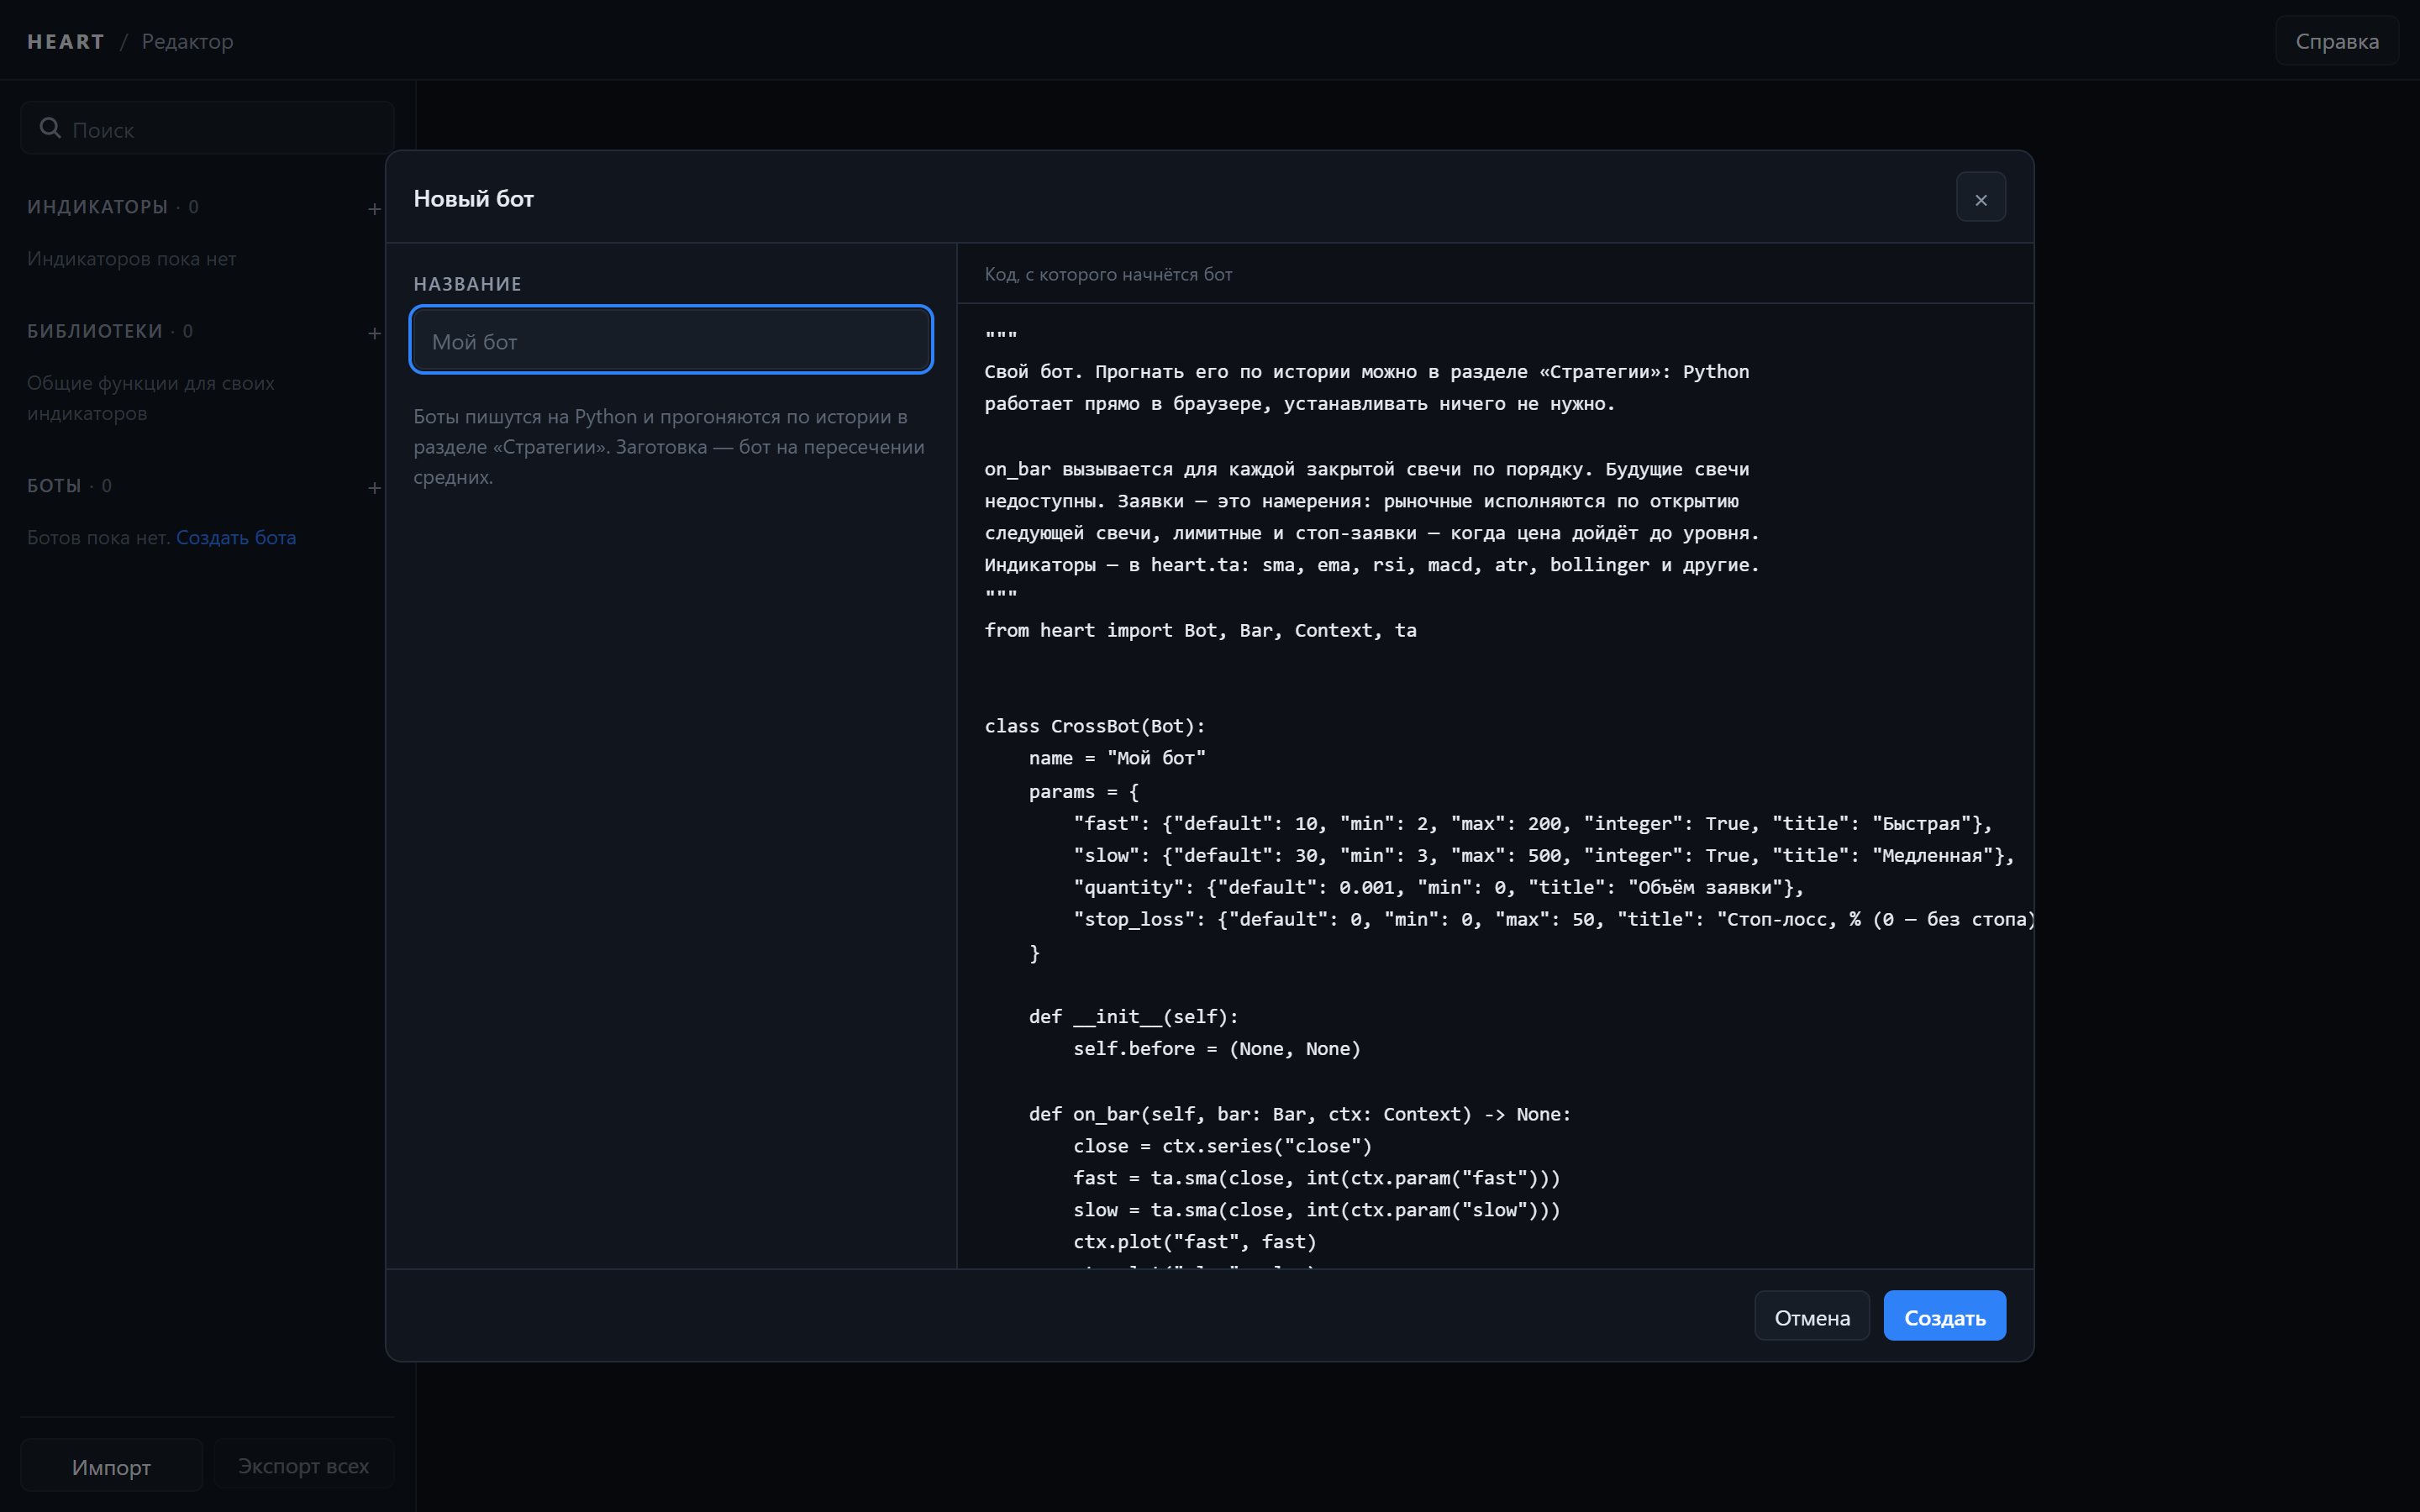This screenshot has height=1512, width=2420.
Task: Click the 'close = ctx.series' code line
Action: point(1222,1146)
